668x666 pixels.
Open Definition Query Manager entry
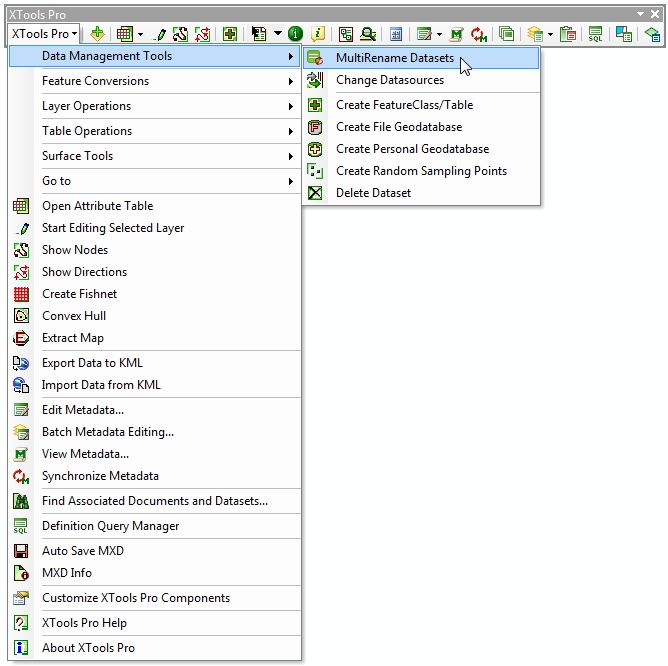pos(155,526)
